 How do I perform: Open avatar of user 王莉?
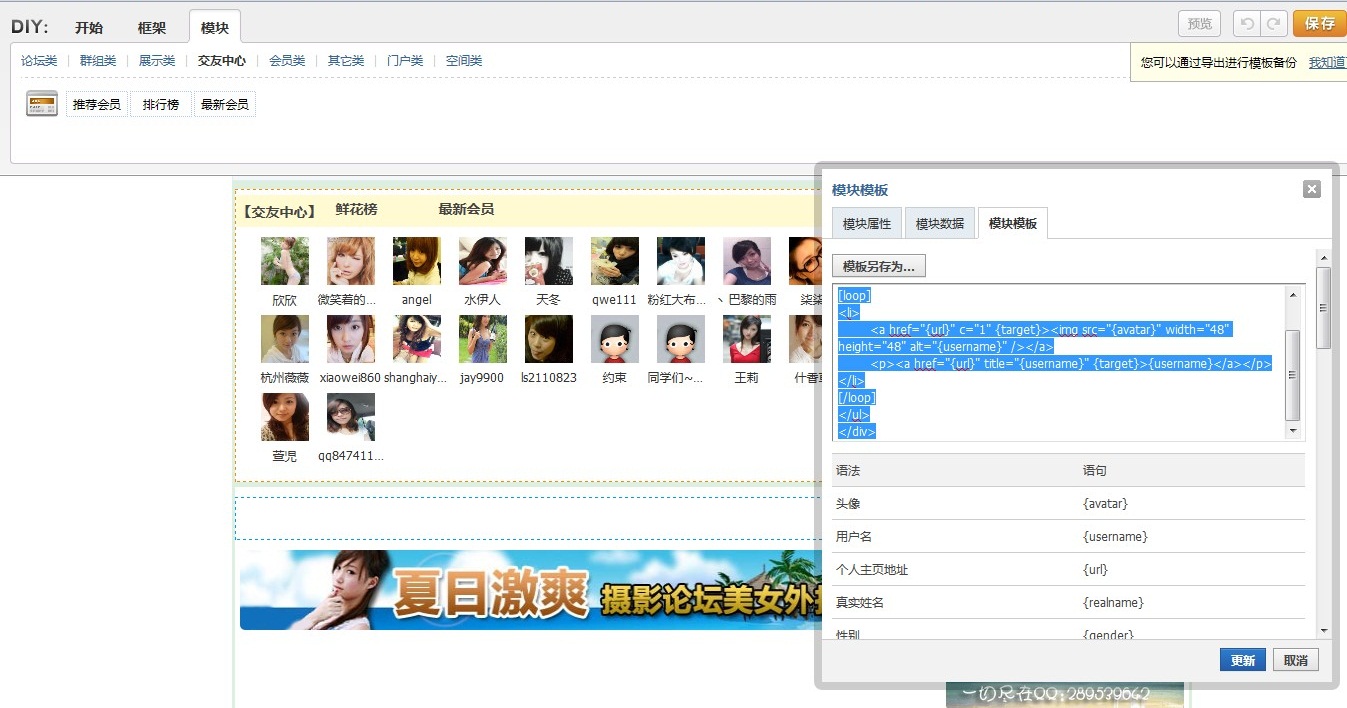747,339
